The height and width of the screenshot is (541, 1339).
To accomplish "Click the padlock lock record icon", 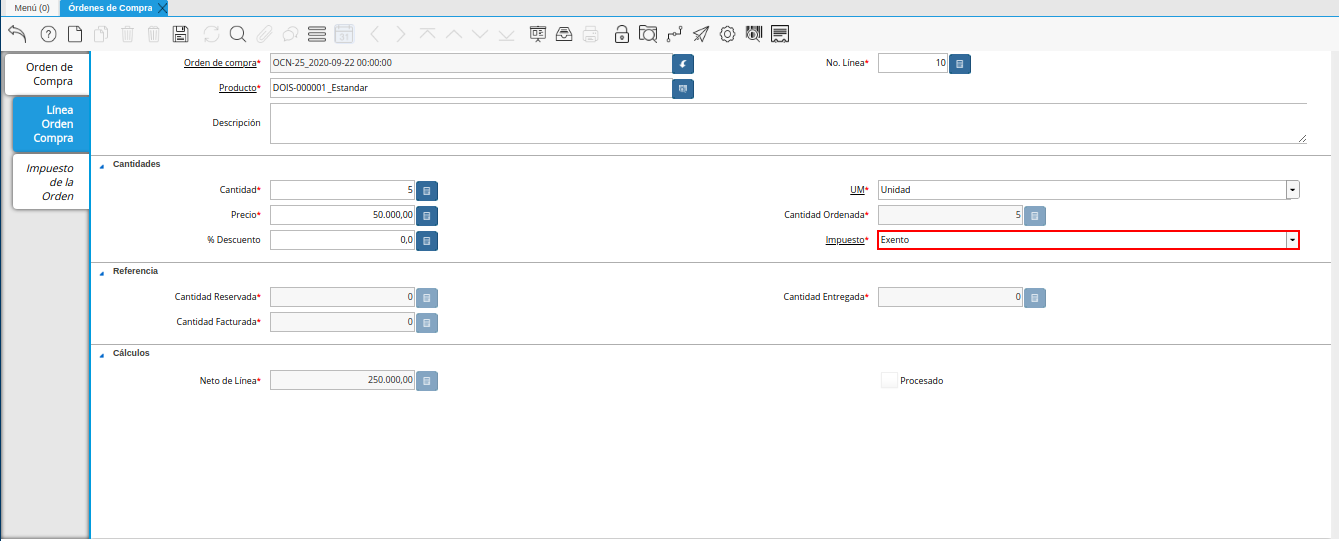I will click(x=622, y=34).
